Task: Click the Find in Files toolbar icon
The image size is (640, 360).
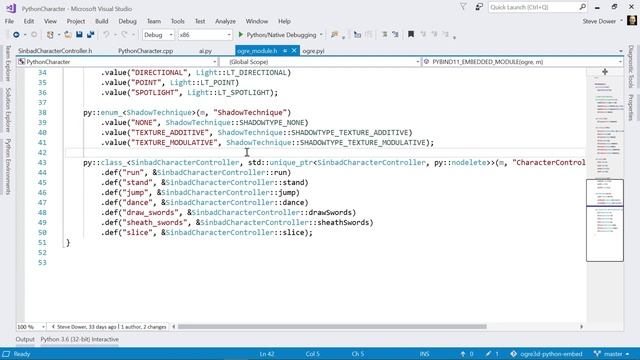Action: click(x=335, y=35)
